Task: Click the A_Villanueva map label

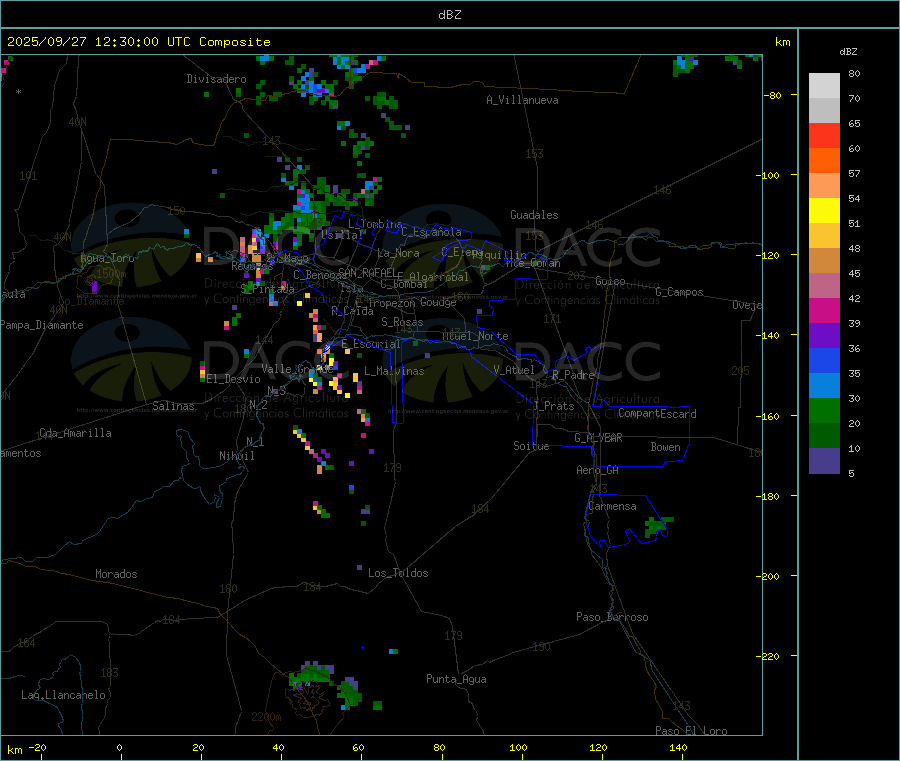Action: (x=522, y=100)
